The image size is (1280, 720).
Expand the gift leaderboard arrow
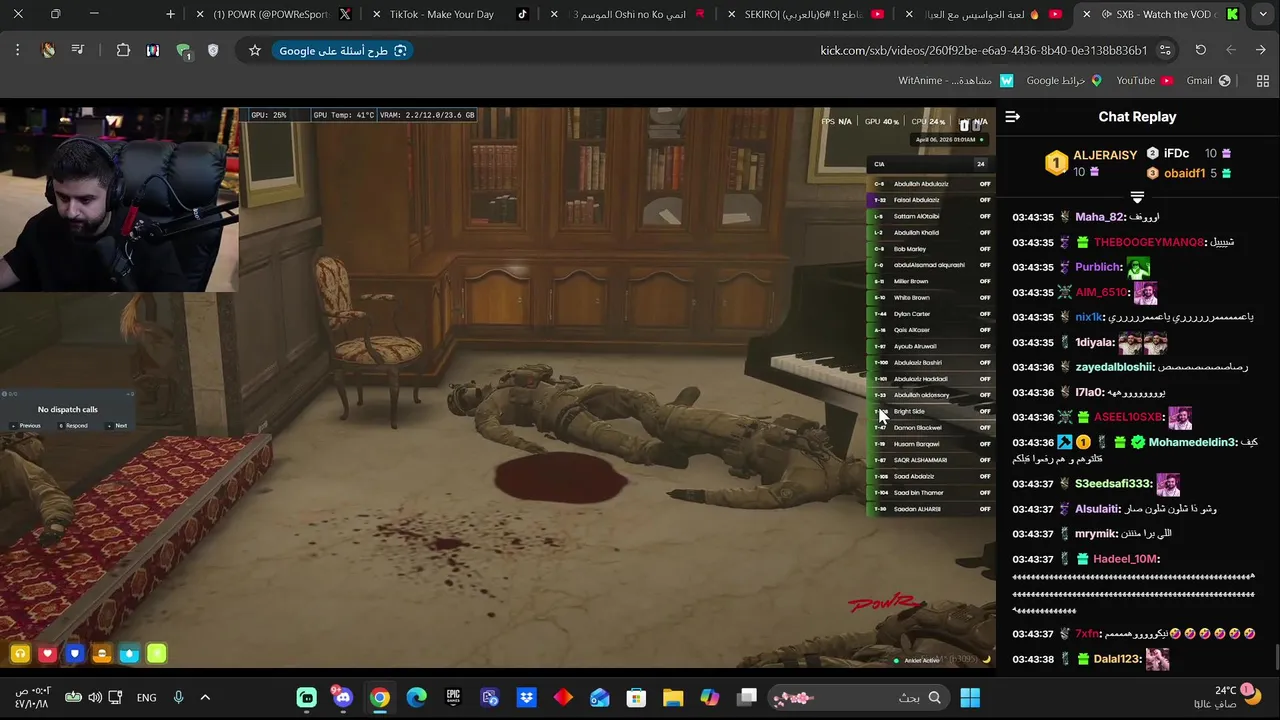pos(1137,197)
